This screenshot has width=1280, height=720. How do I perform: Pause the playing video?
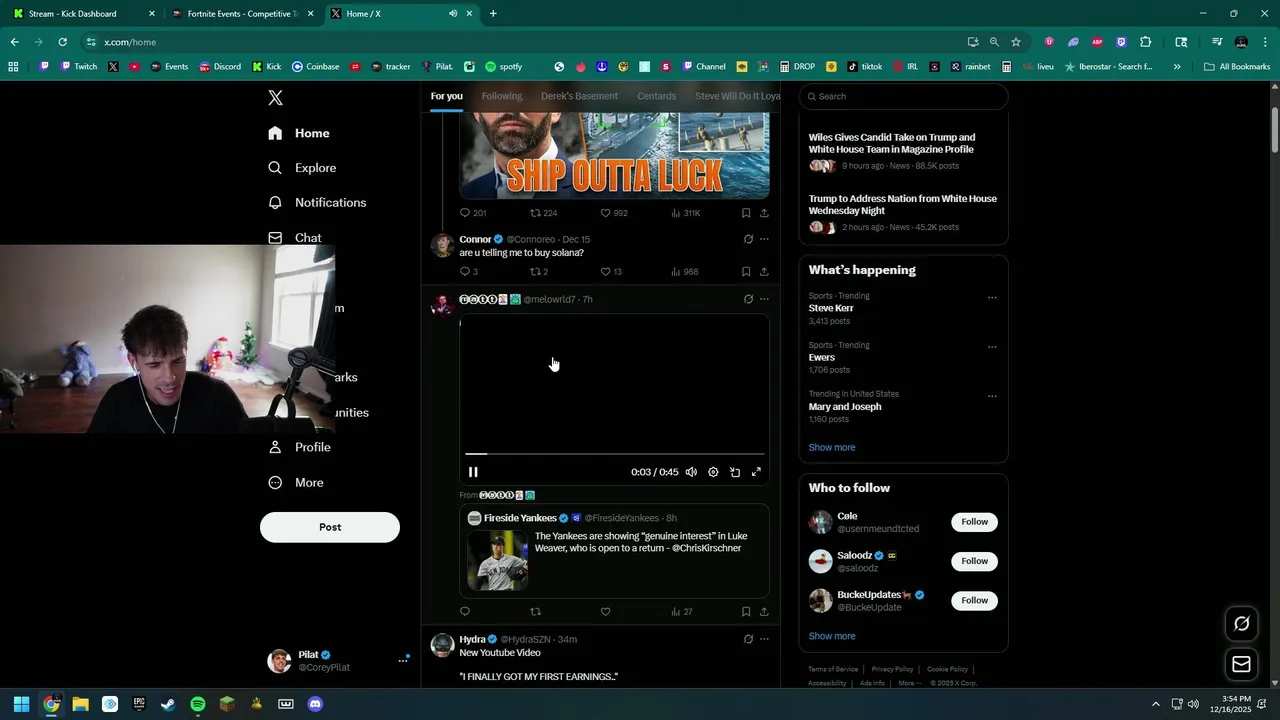pyautogui.click(x=473, y=472)
